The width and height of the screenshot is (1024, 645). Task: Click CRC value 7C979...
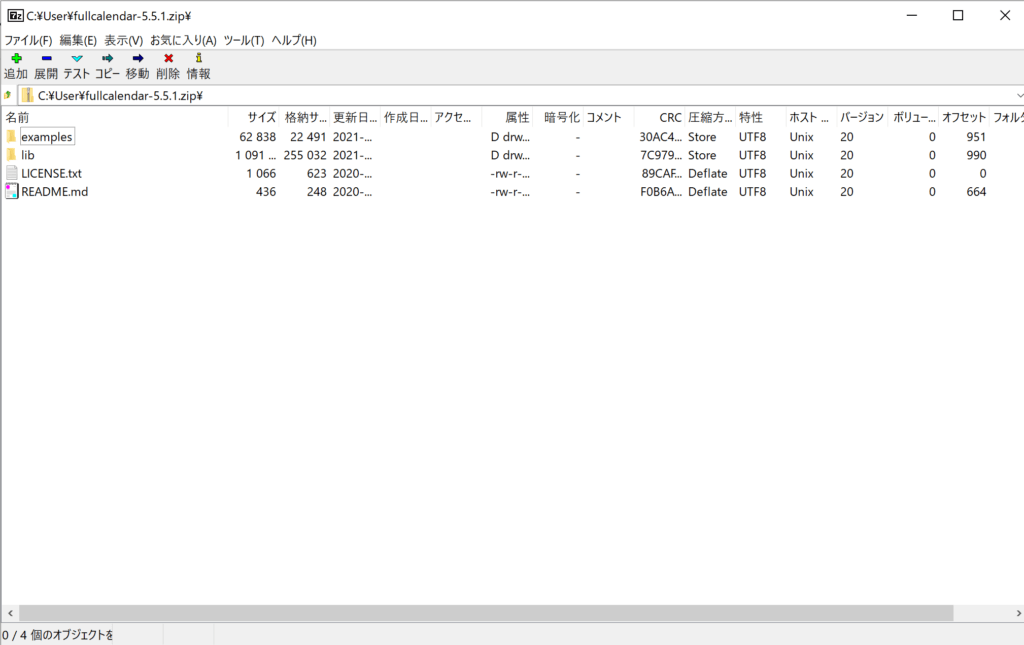661,155
